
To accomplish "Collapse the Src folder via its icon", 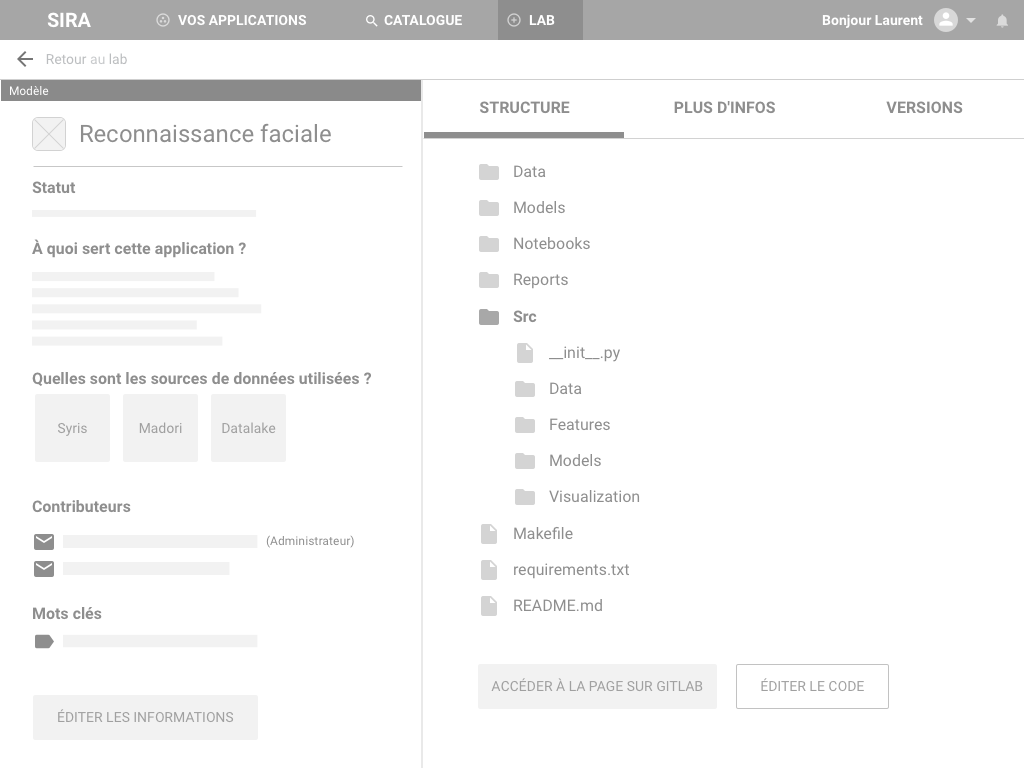I will coord(488,317).
